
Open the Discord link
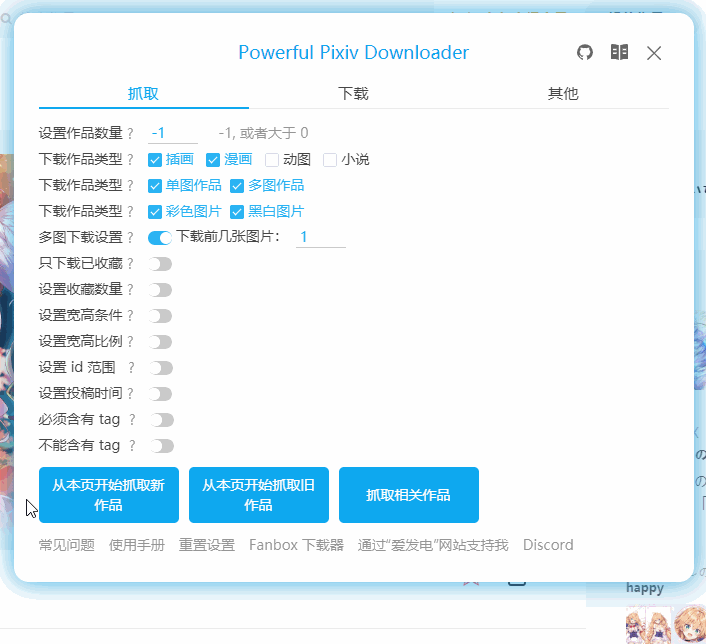(548, 545)
